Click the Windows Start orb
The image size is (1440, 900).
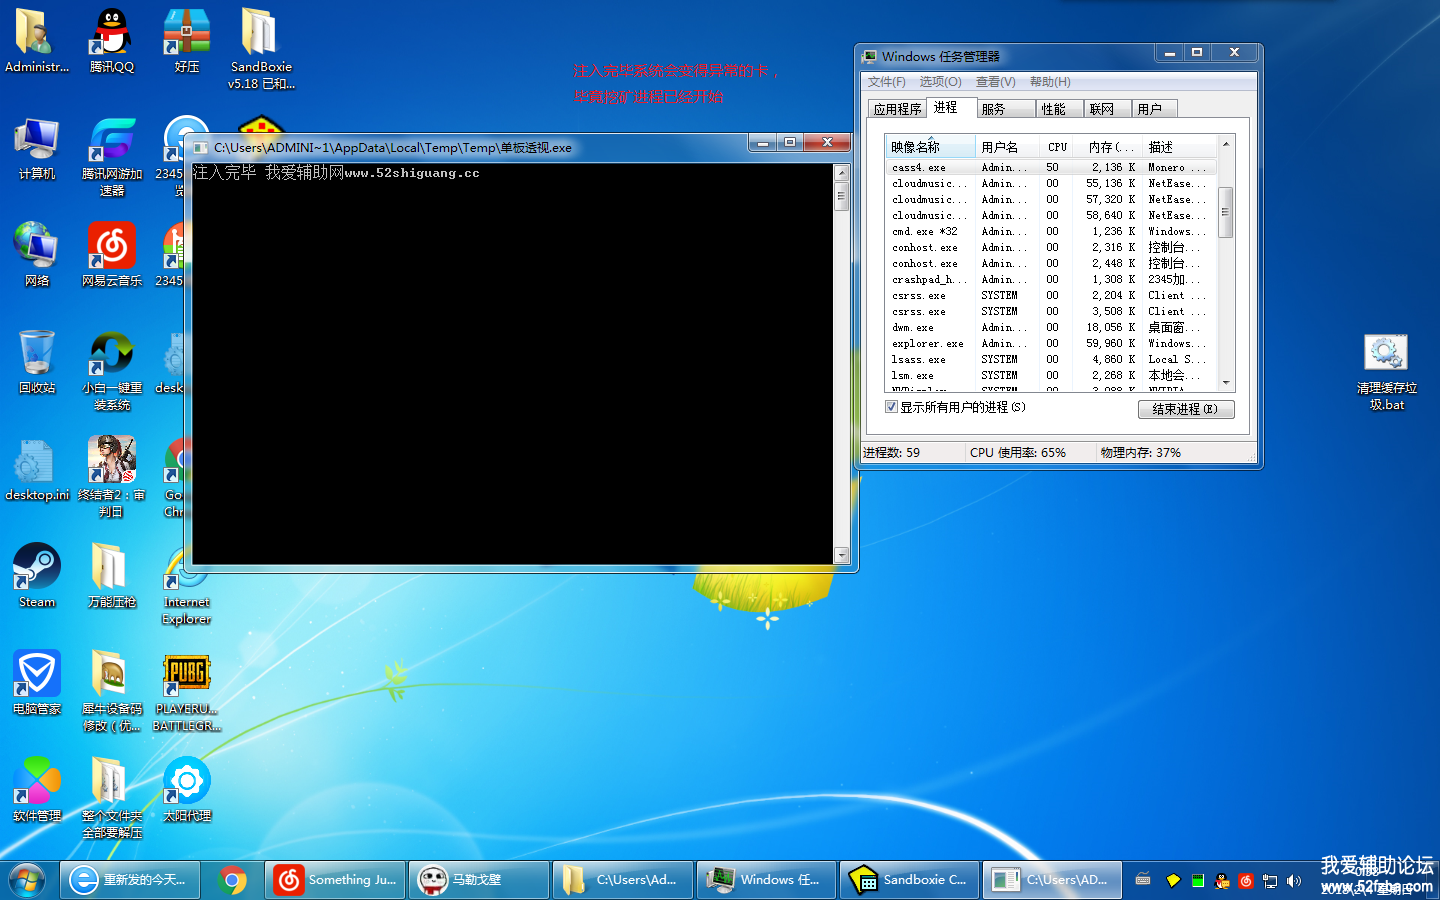27,880
